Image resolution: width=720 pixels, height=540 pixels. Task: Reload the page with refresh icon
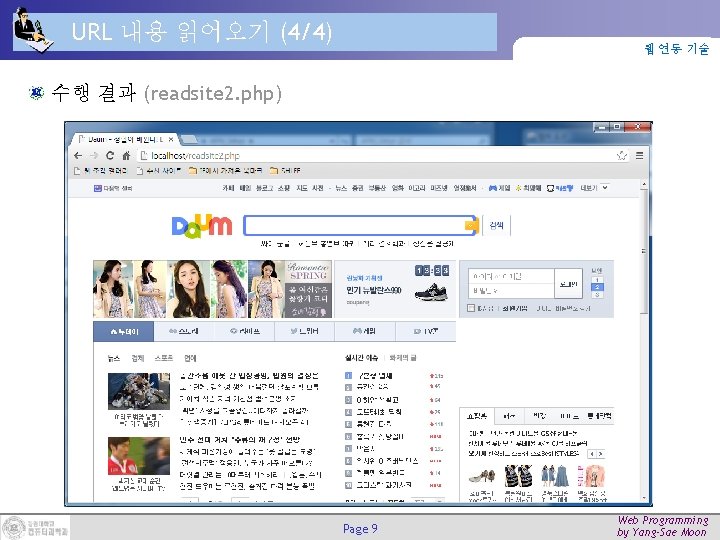point(110,156)
